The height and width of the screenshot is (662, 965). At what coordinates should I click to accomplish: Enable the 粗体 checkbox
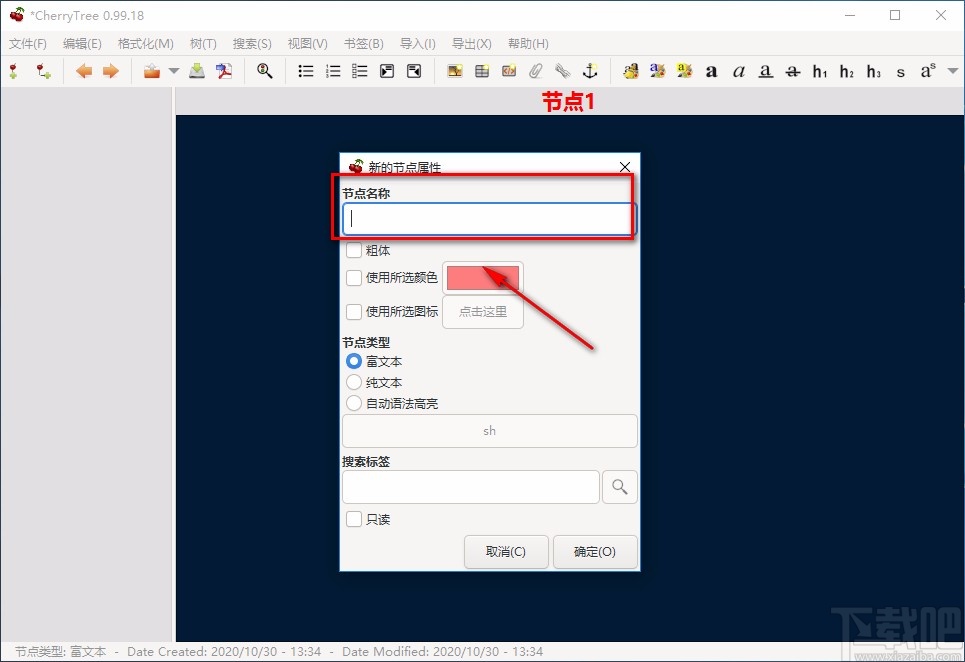pos(354,250)
